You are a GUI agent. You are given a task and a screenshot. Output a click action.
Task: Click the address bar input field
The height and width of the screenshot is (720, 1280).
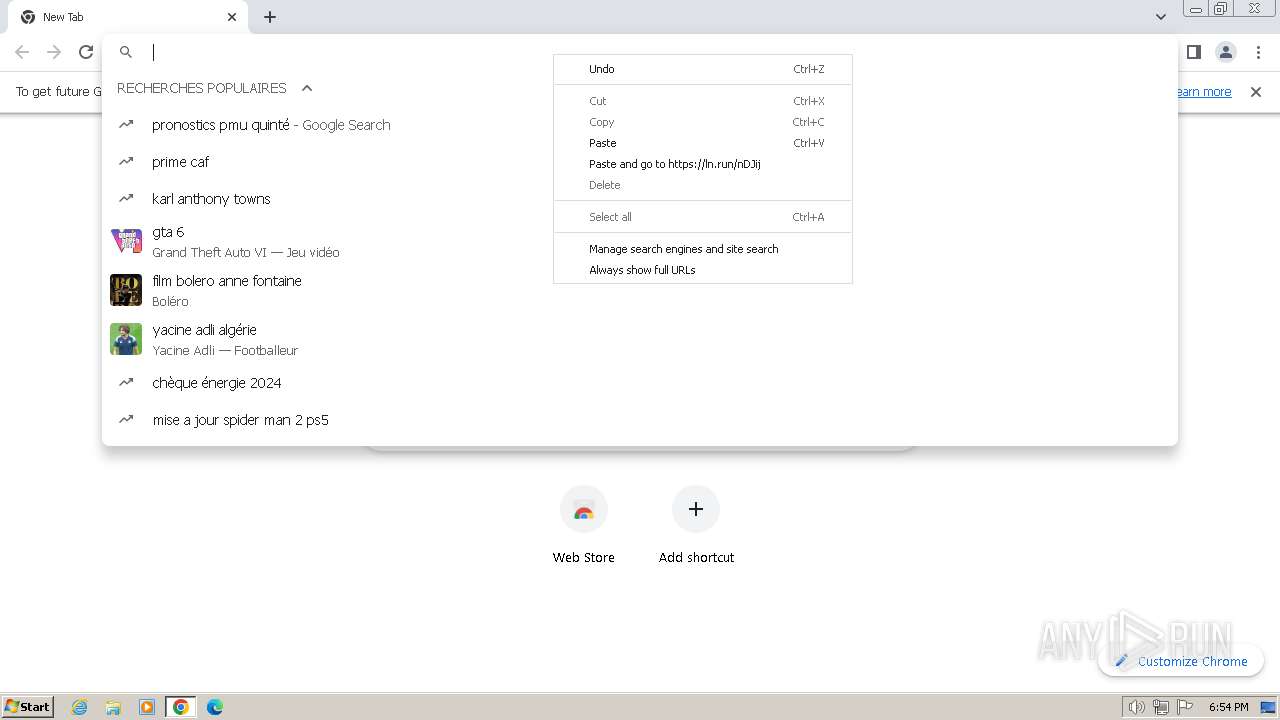[640, 52]
